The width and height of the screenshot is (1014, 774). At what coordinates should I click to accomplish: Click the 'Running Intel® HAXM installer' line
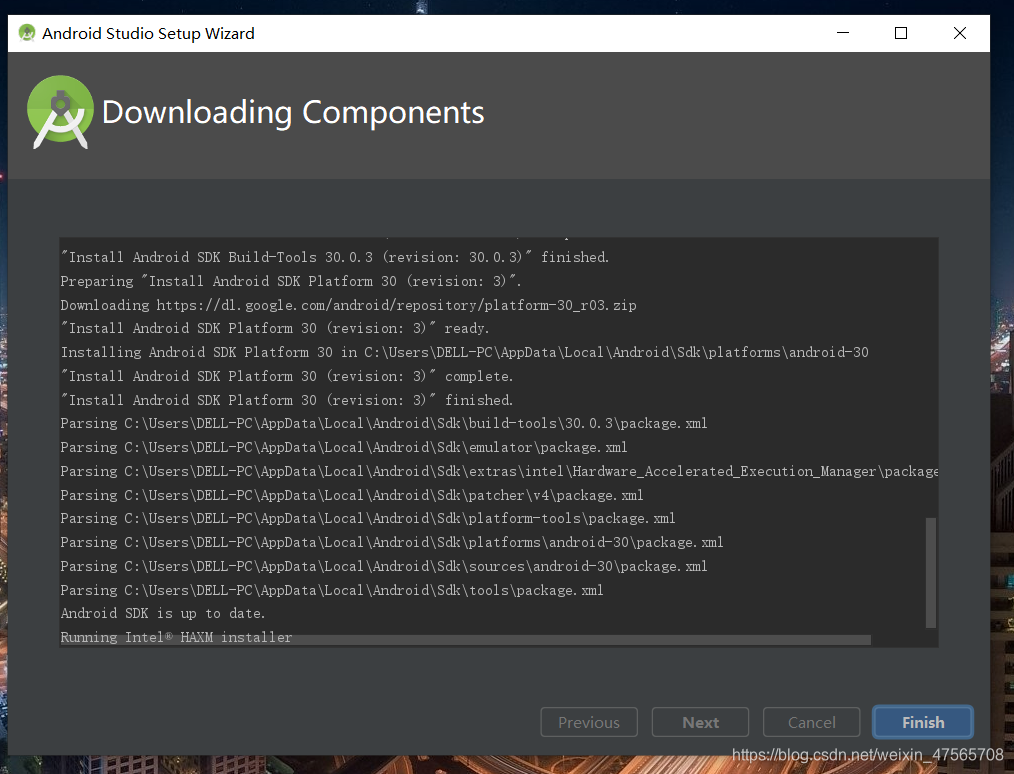pos(177,637)
